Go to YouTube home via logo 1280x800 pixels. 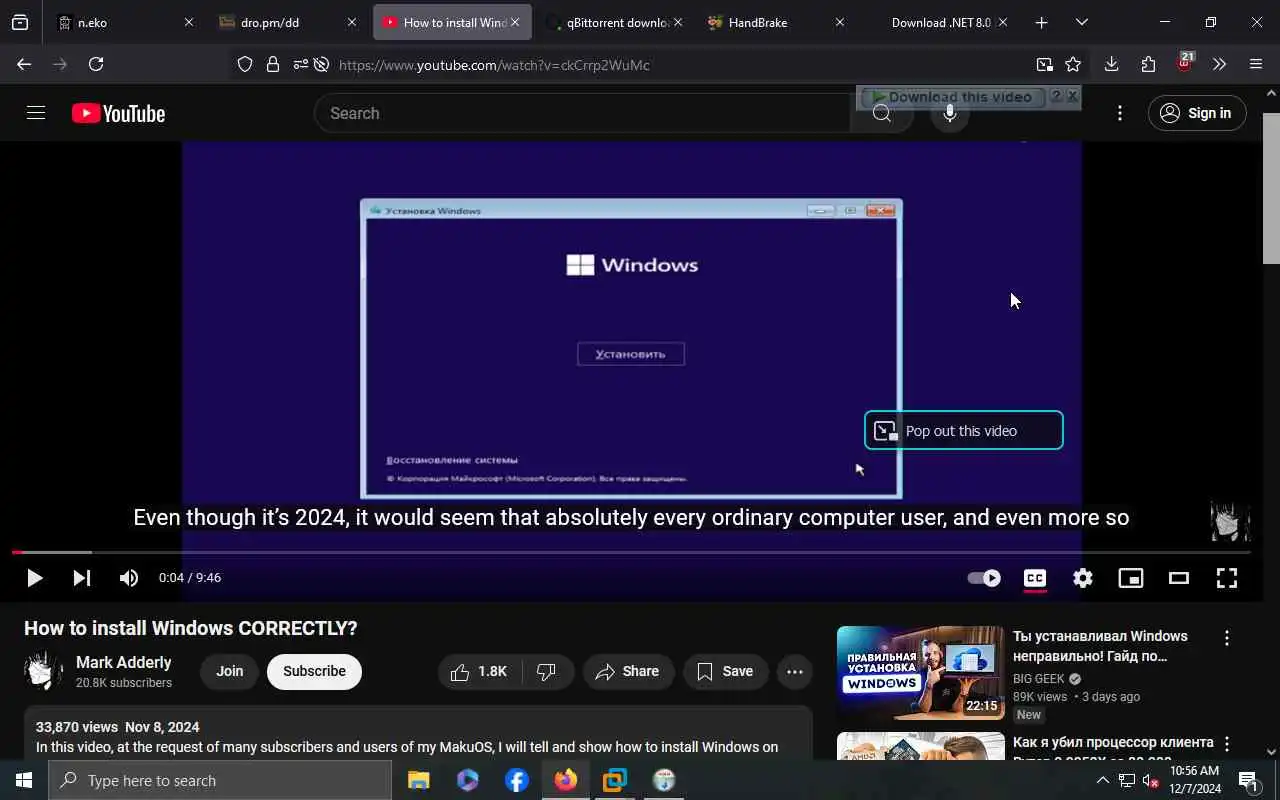(x=118, y=113)
